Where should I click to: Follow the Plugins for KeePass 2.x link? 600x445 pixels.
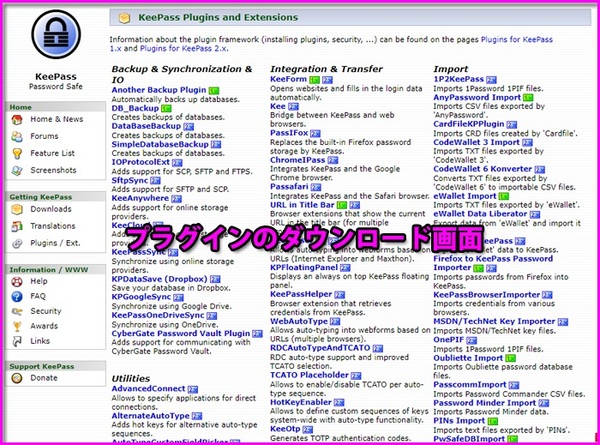click(183, 49)
